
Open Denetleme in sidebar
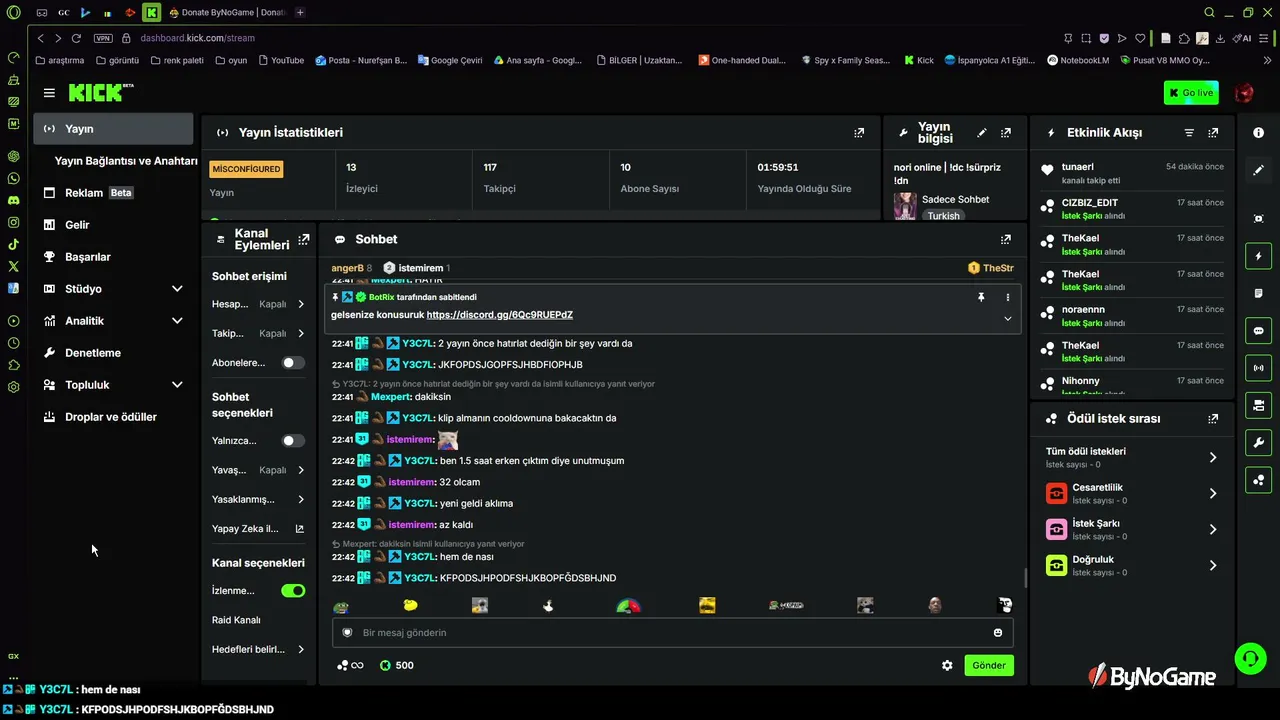tap(113, 353)
